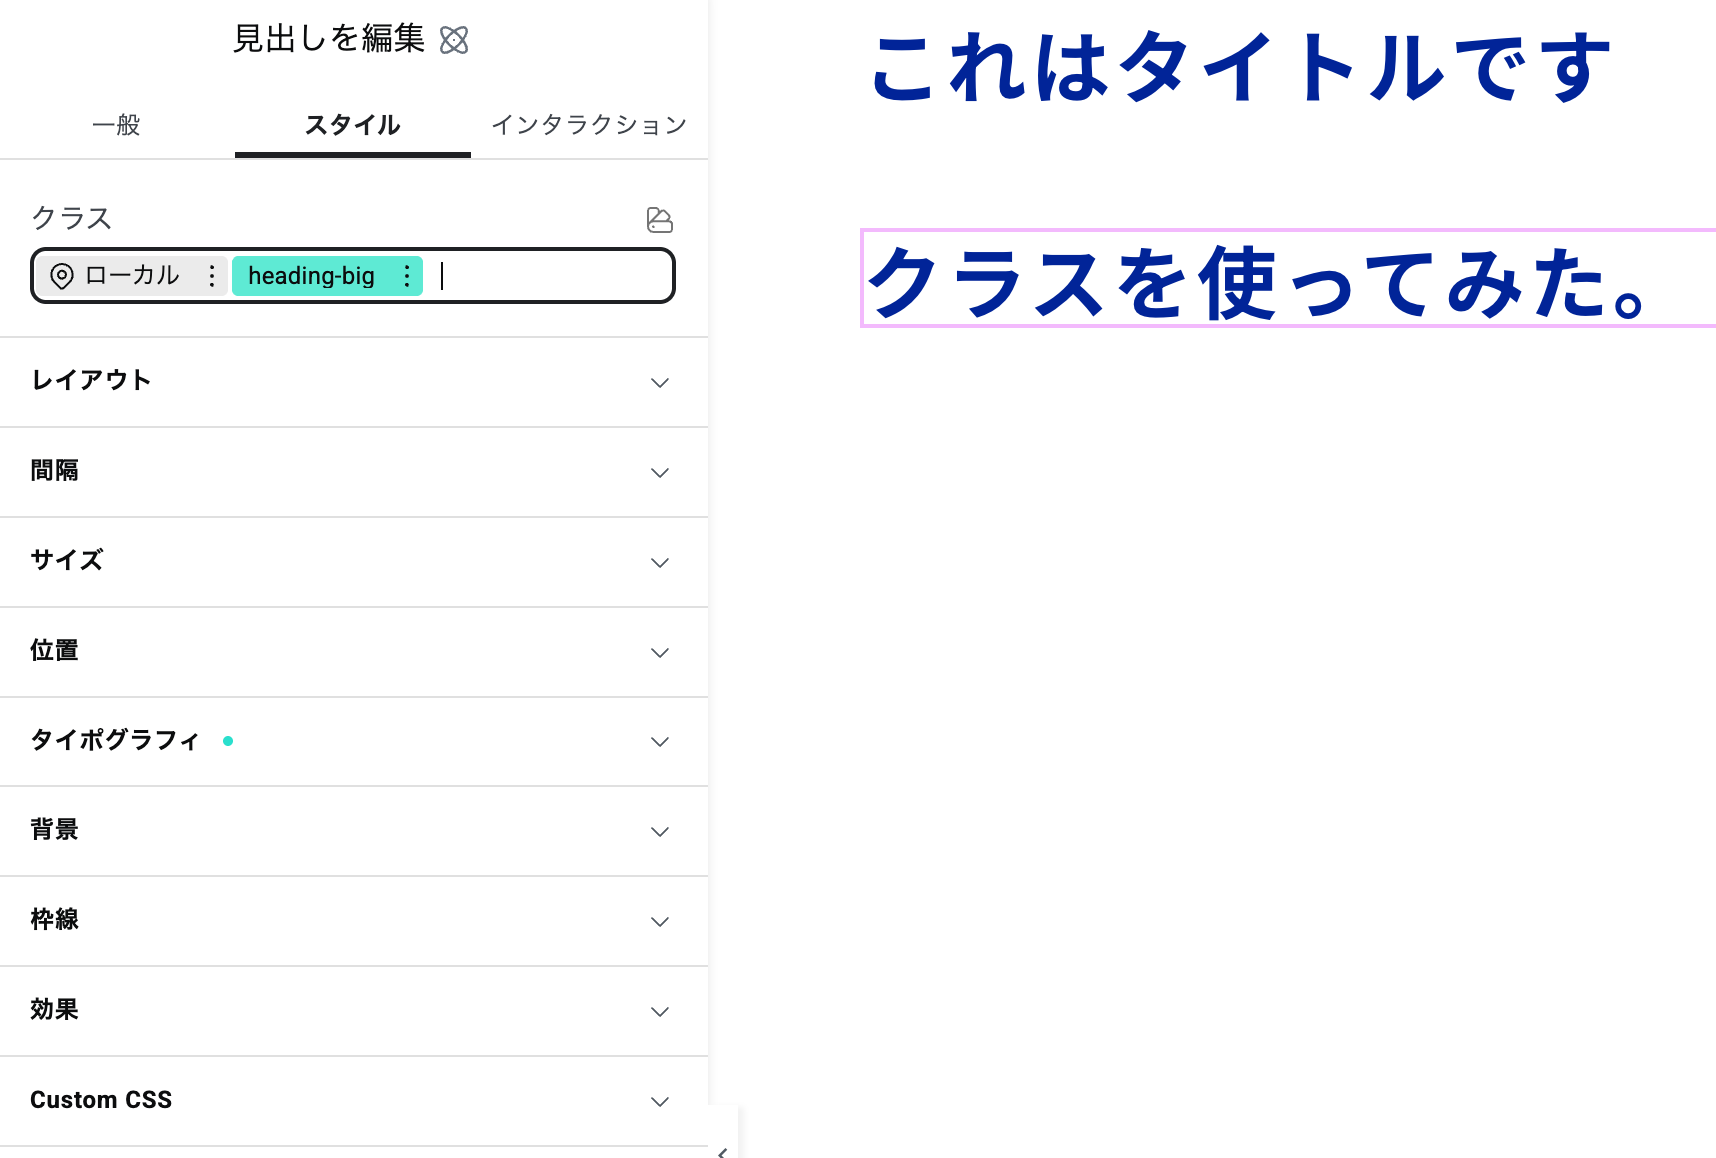
Task: Open the インタラクション tab
Action: click(589, 125)
